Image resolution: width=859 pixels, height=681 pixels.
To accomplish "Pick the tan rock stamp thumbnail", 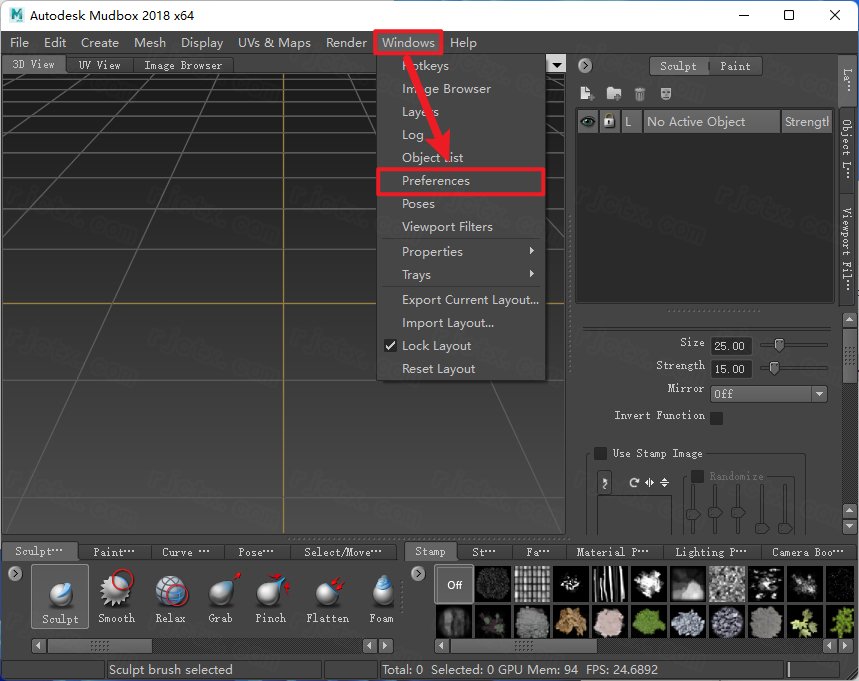I will [x=571, y=621].
